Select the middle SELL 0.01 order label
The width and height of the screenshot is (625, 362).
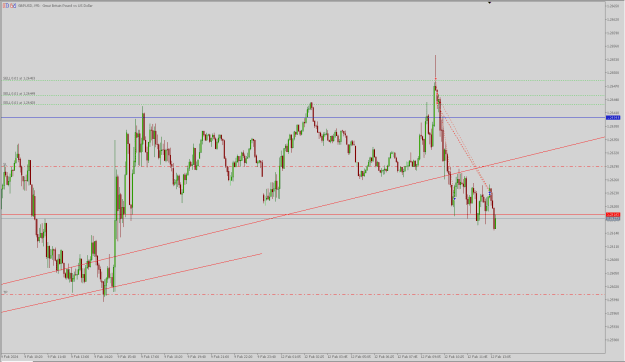click(19, 94)
